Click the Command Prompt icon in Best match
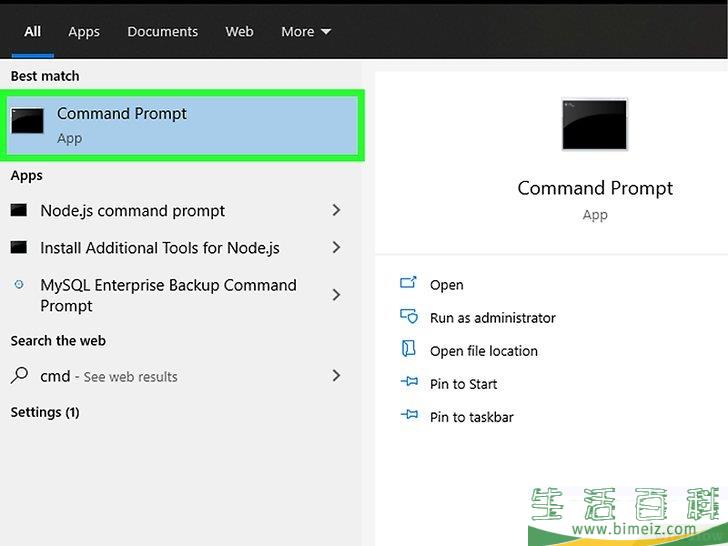The image size is (728, 546). click(28, 121)
